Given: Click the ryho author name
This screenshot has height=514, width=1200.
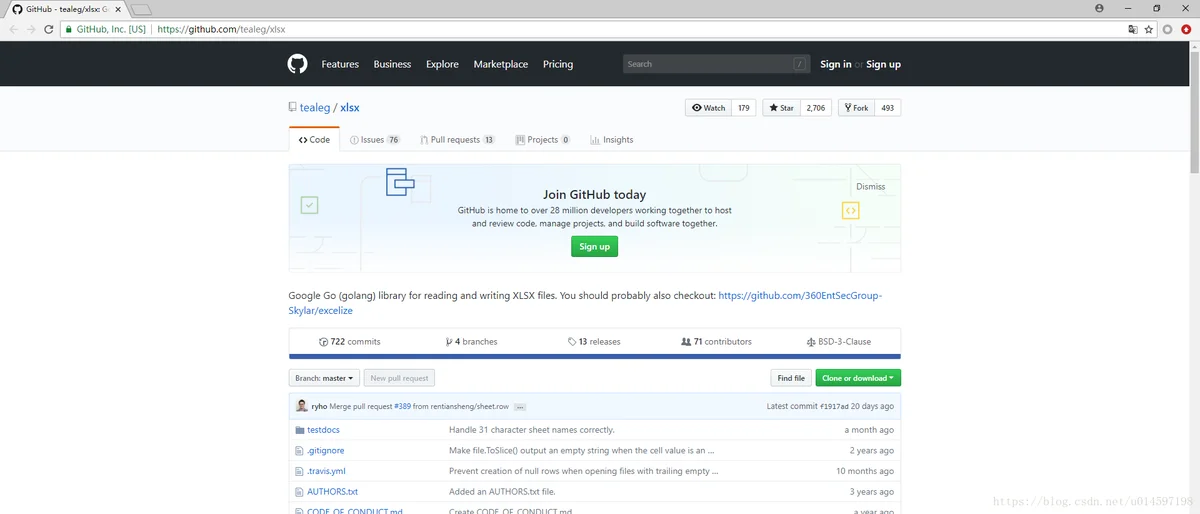Looking at the screenshot, I should [319, 407].
